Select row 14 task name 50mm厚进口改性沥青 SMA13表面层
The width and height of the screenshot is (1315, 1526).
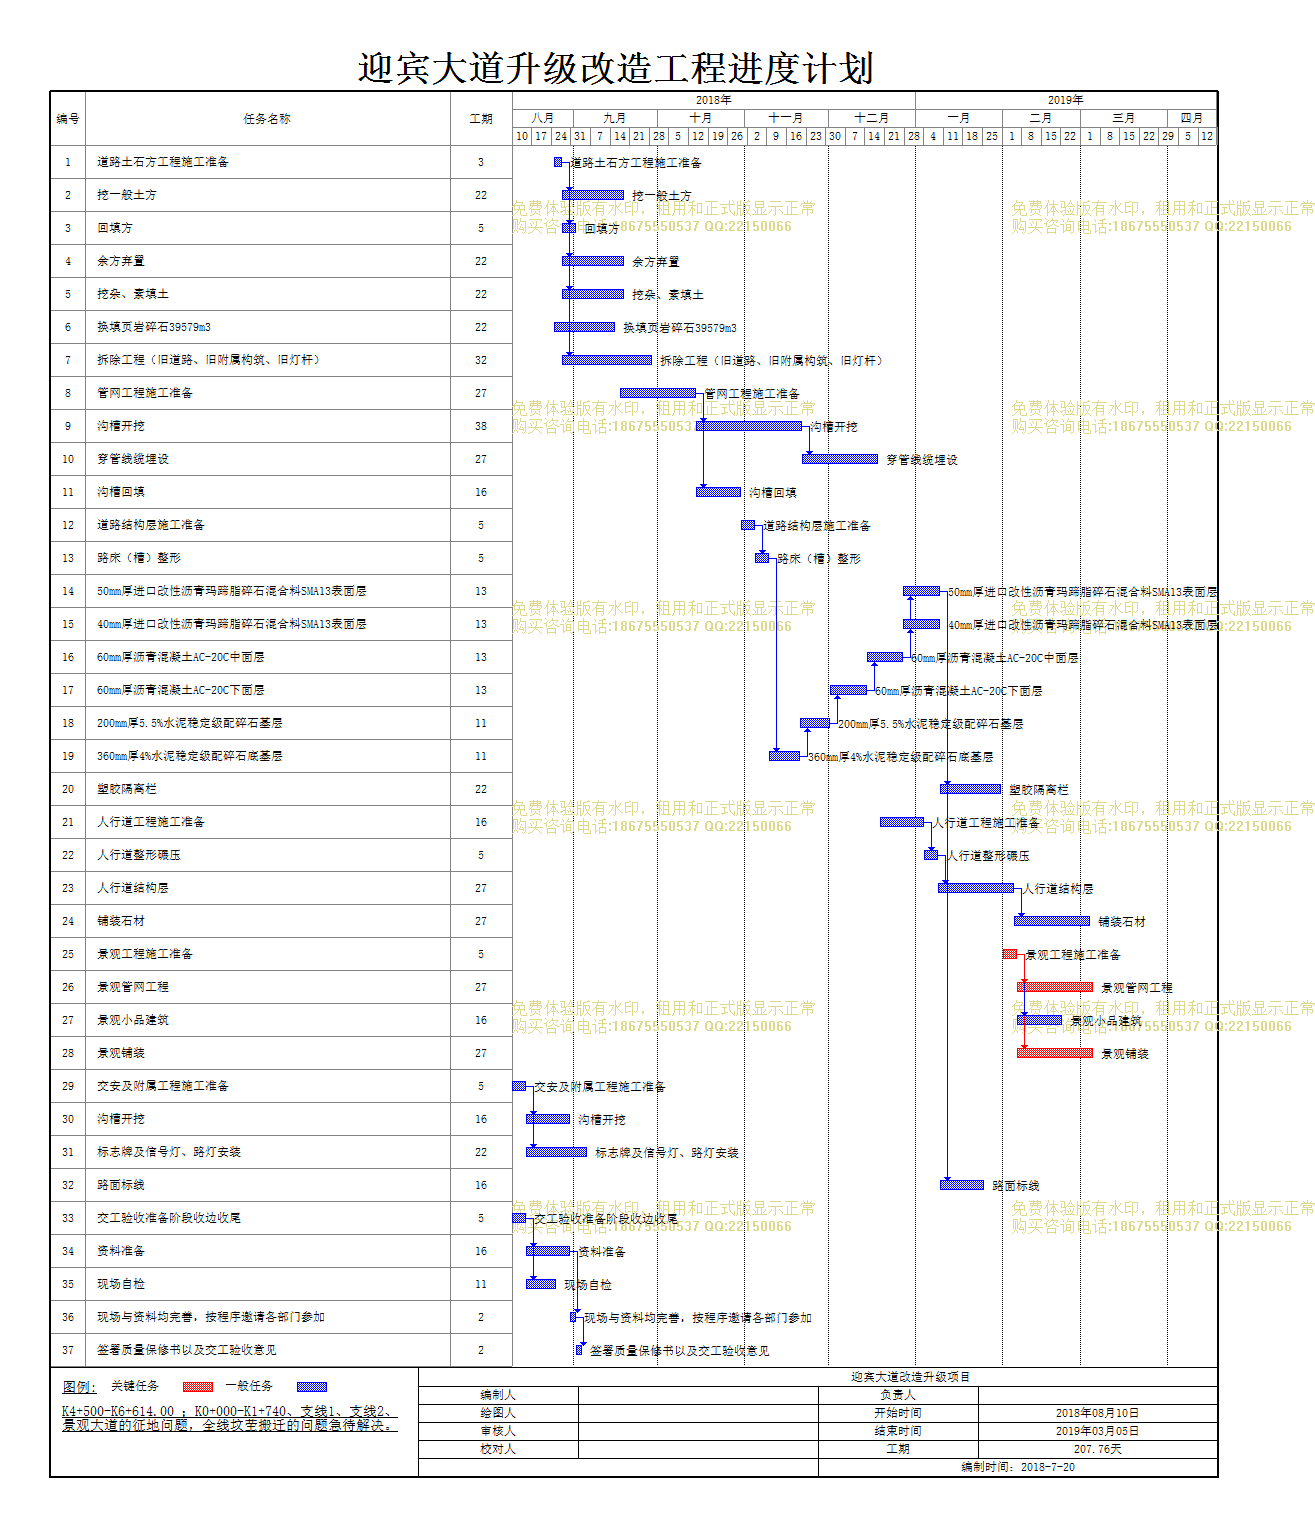(232, 591)
